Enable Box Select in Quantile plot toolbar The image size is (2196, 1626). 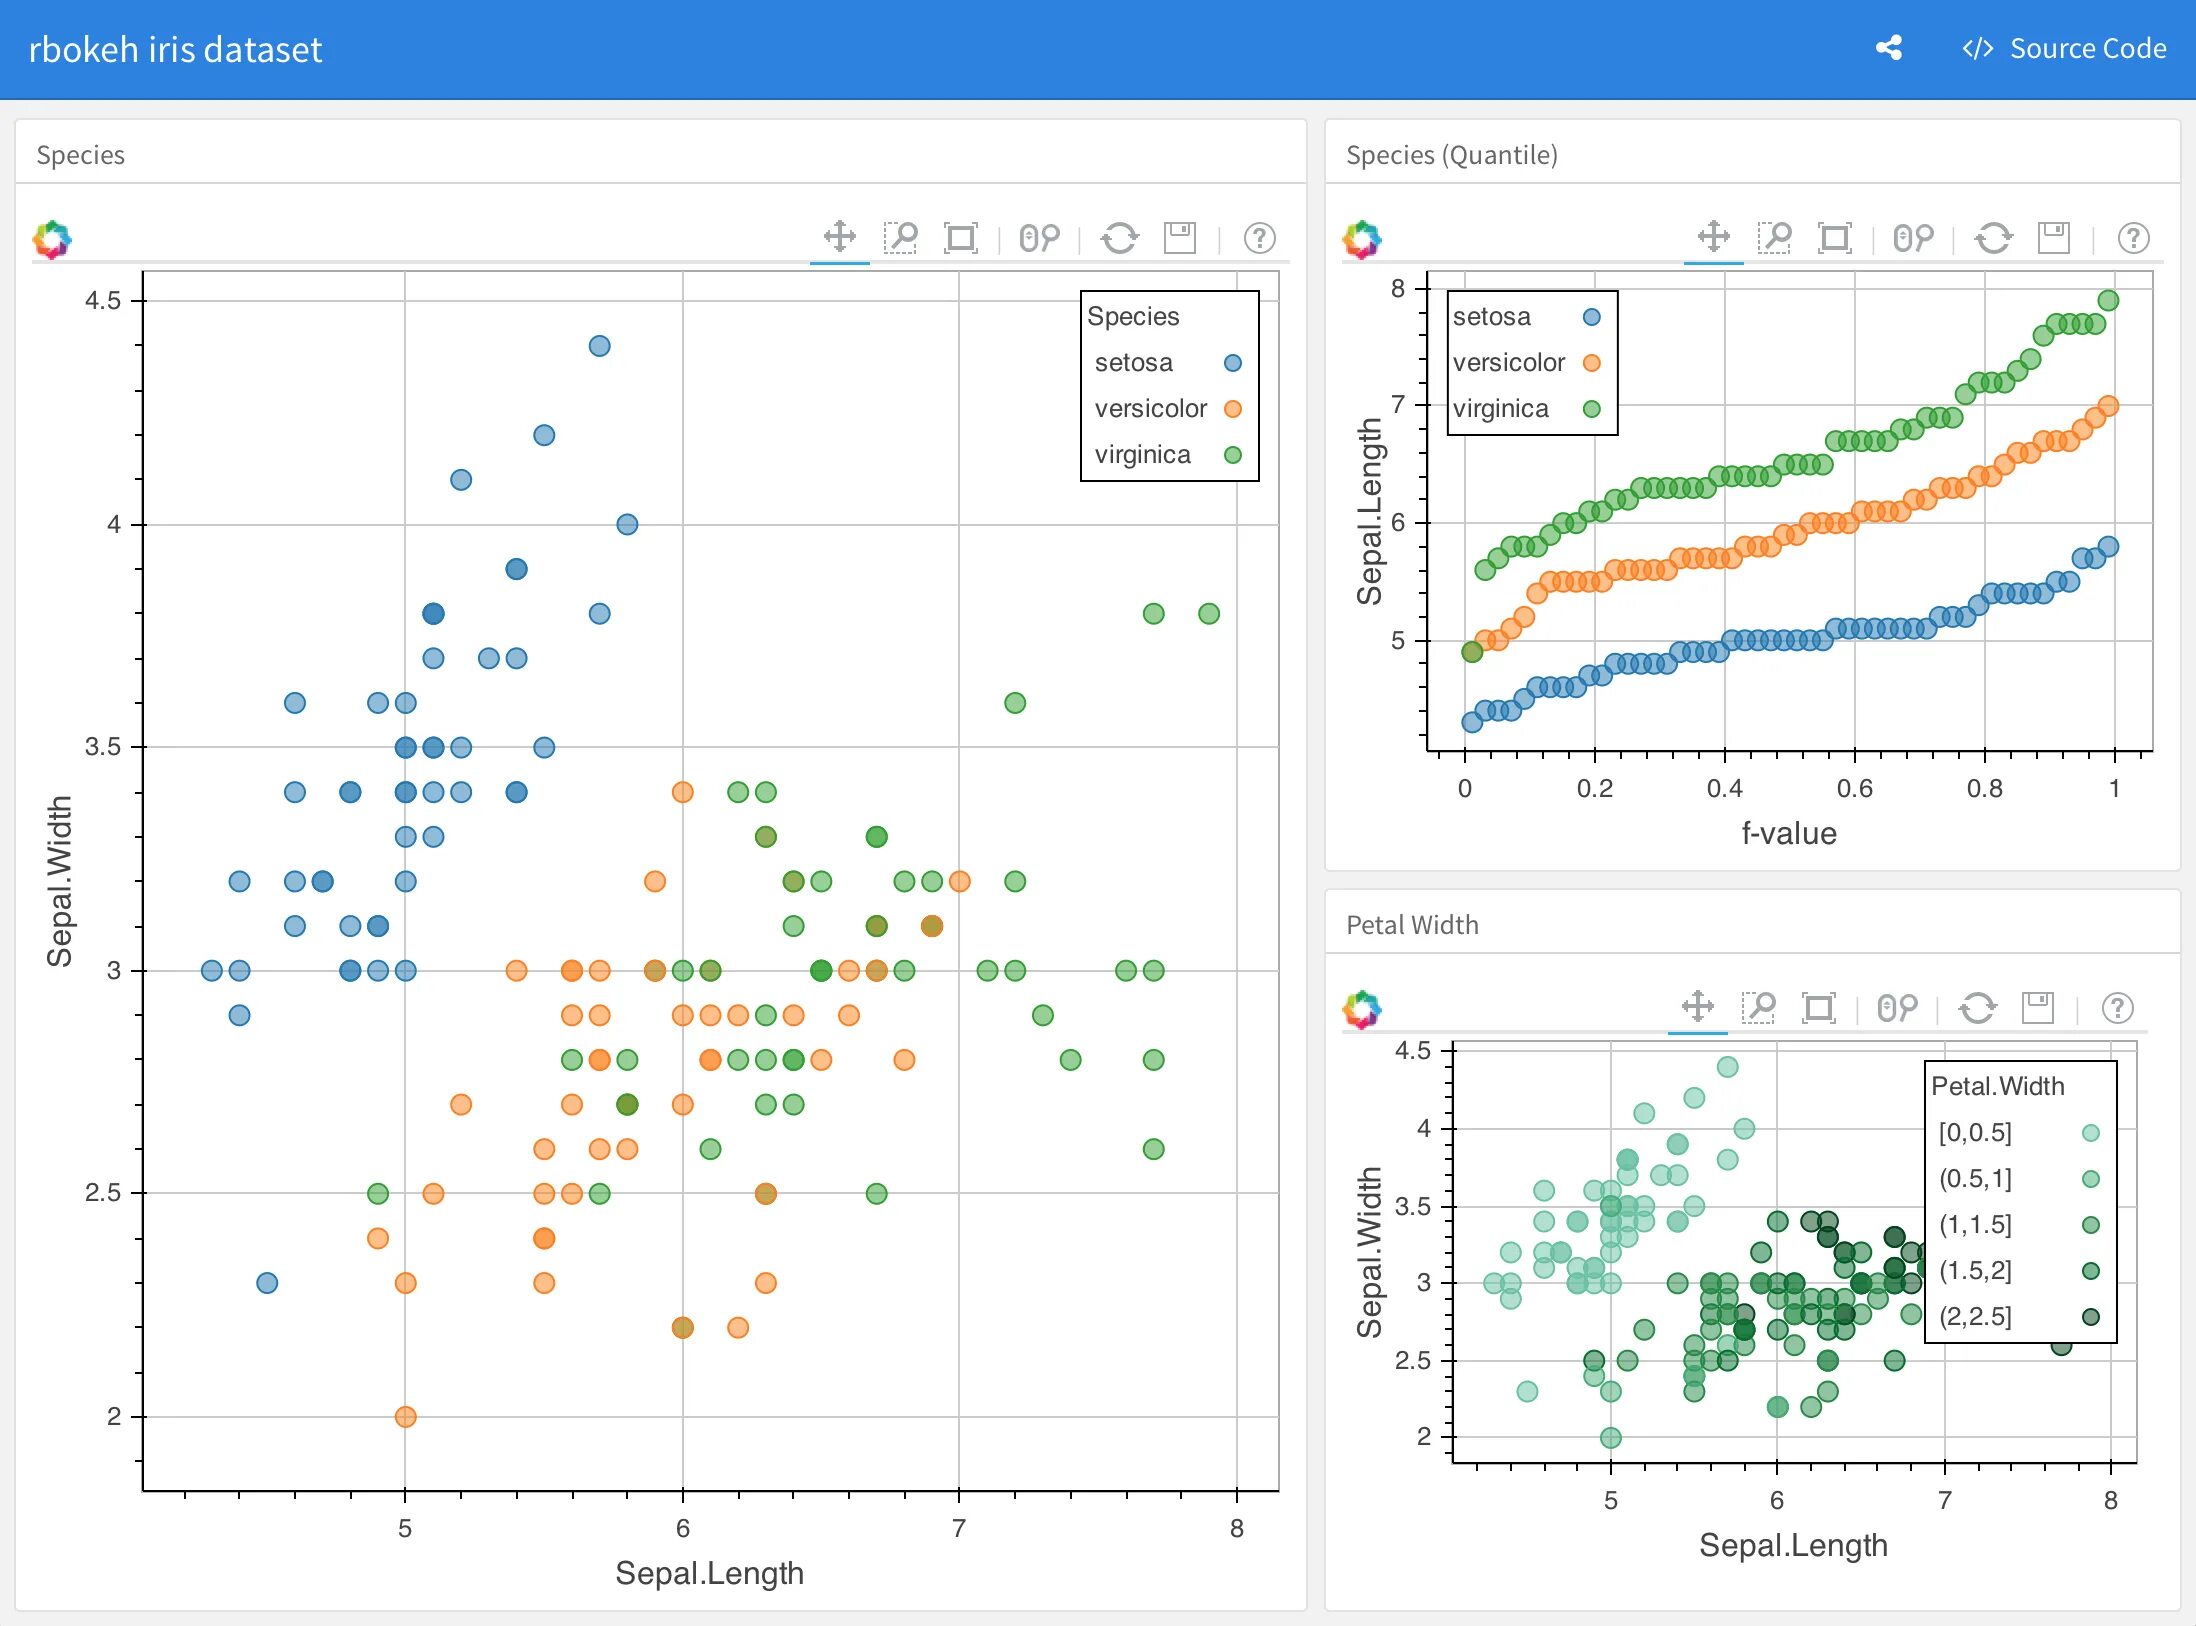1834,237
